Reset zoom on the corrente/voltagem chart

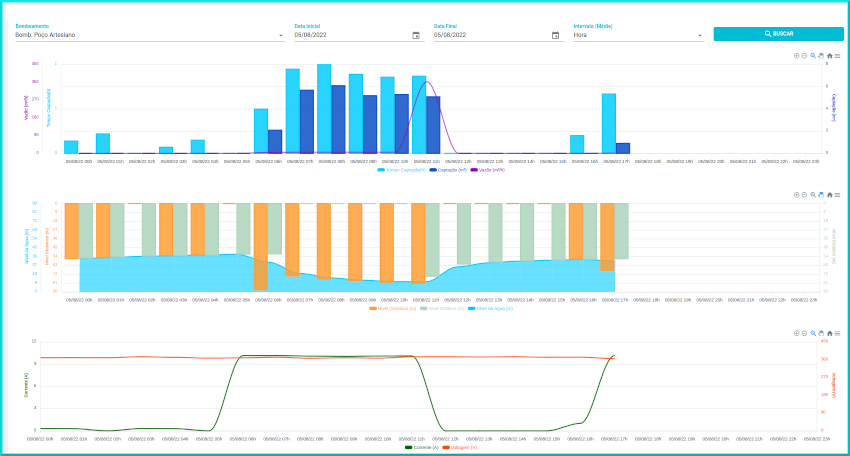(829, 333)
